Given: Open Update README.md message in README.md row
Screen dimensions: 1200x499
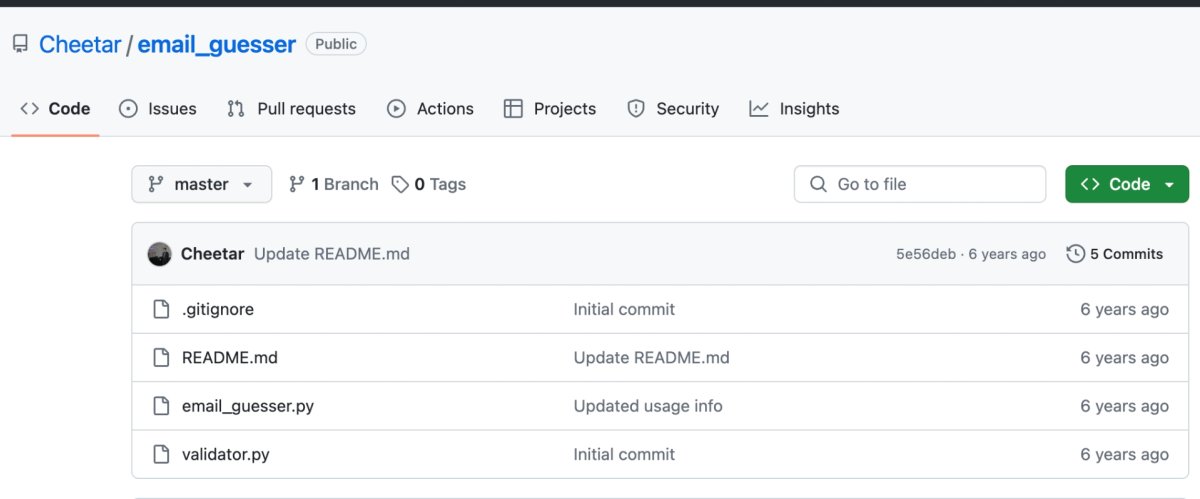Looking at the screenshot, I should point(652,358).
